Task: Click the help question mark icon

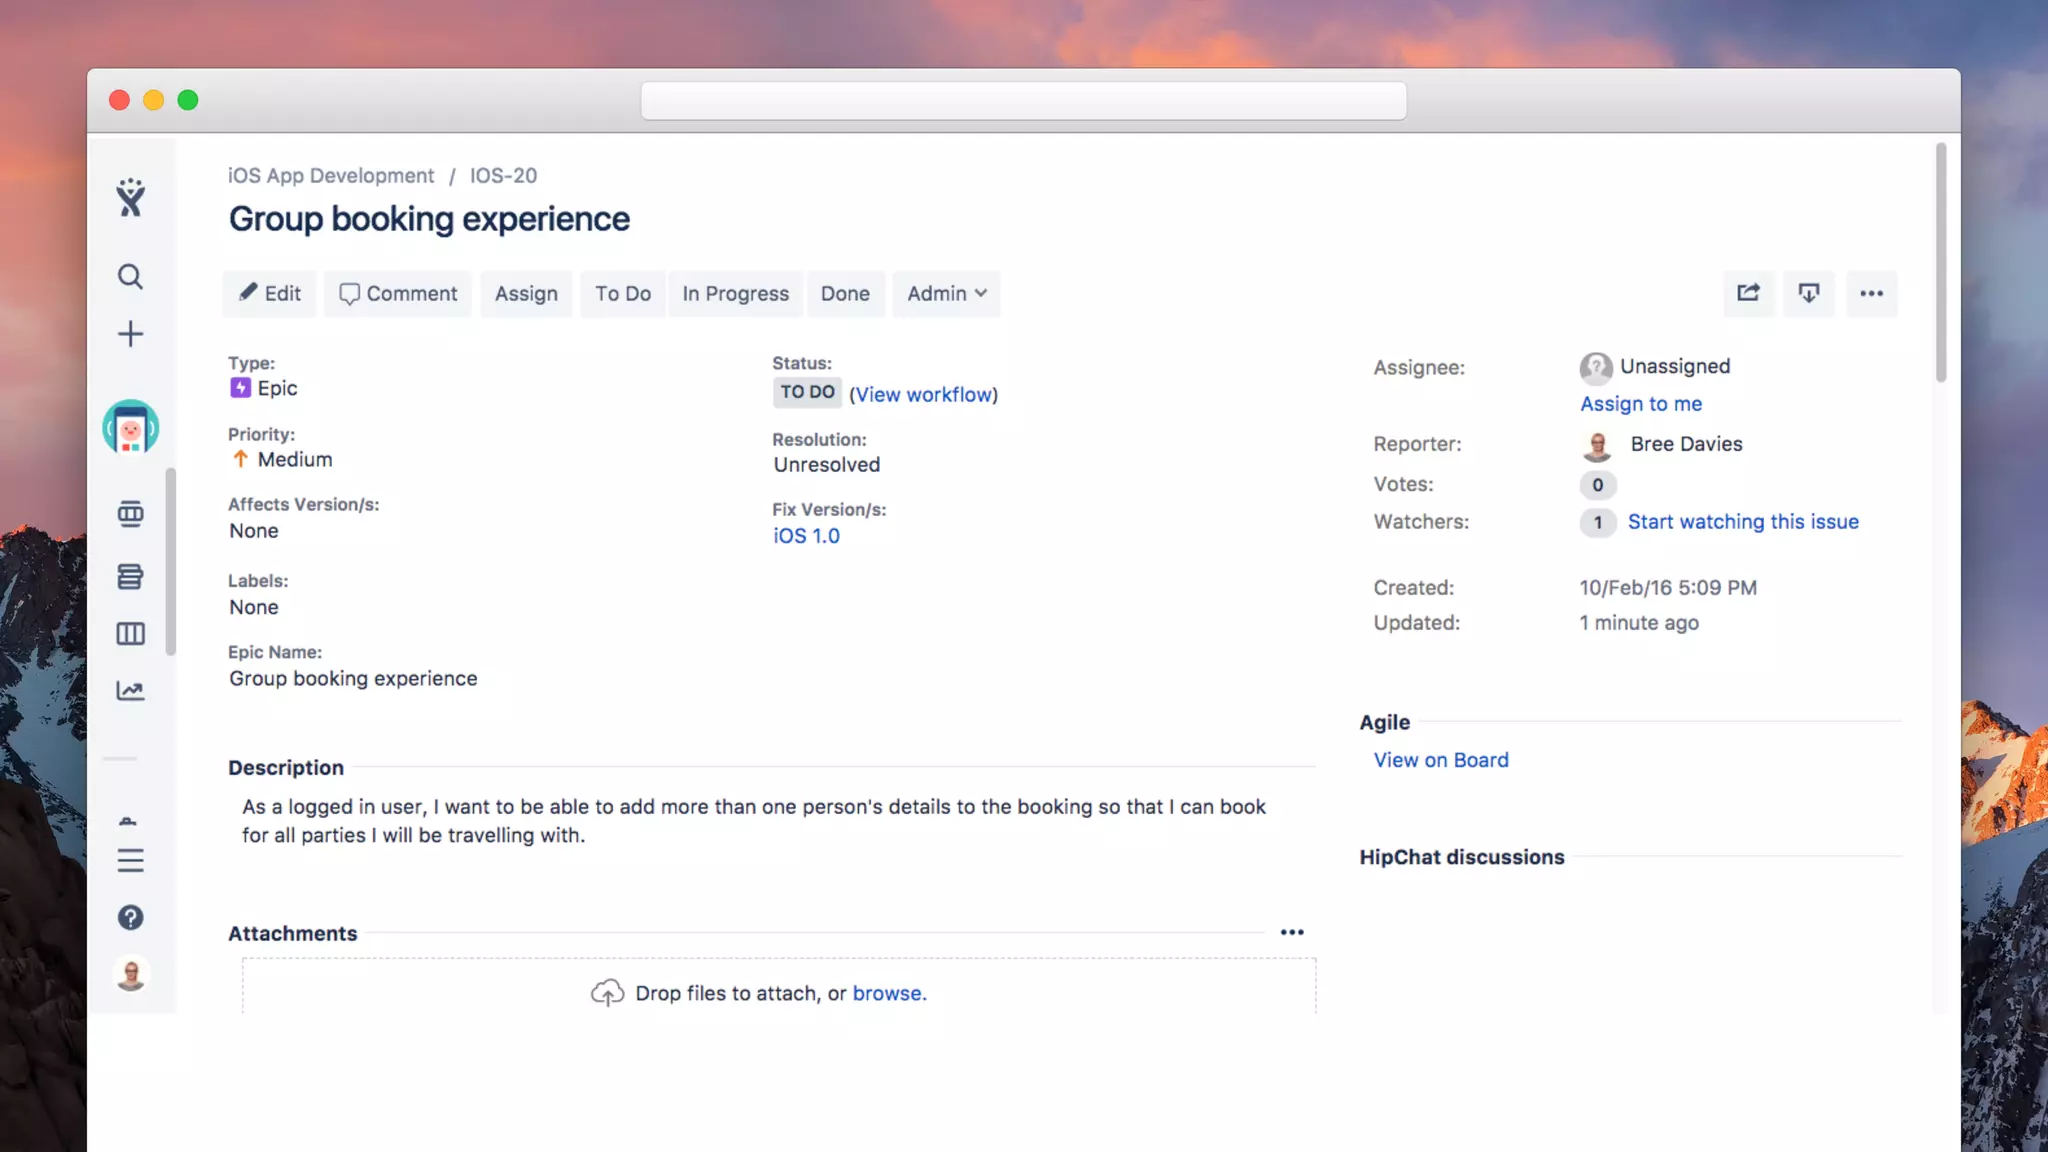Action: pyautogui.click(x=130, y=917)
